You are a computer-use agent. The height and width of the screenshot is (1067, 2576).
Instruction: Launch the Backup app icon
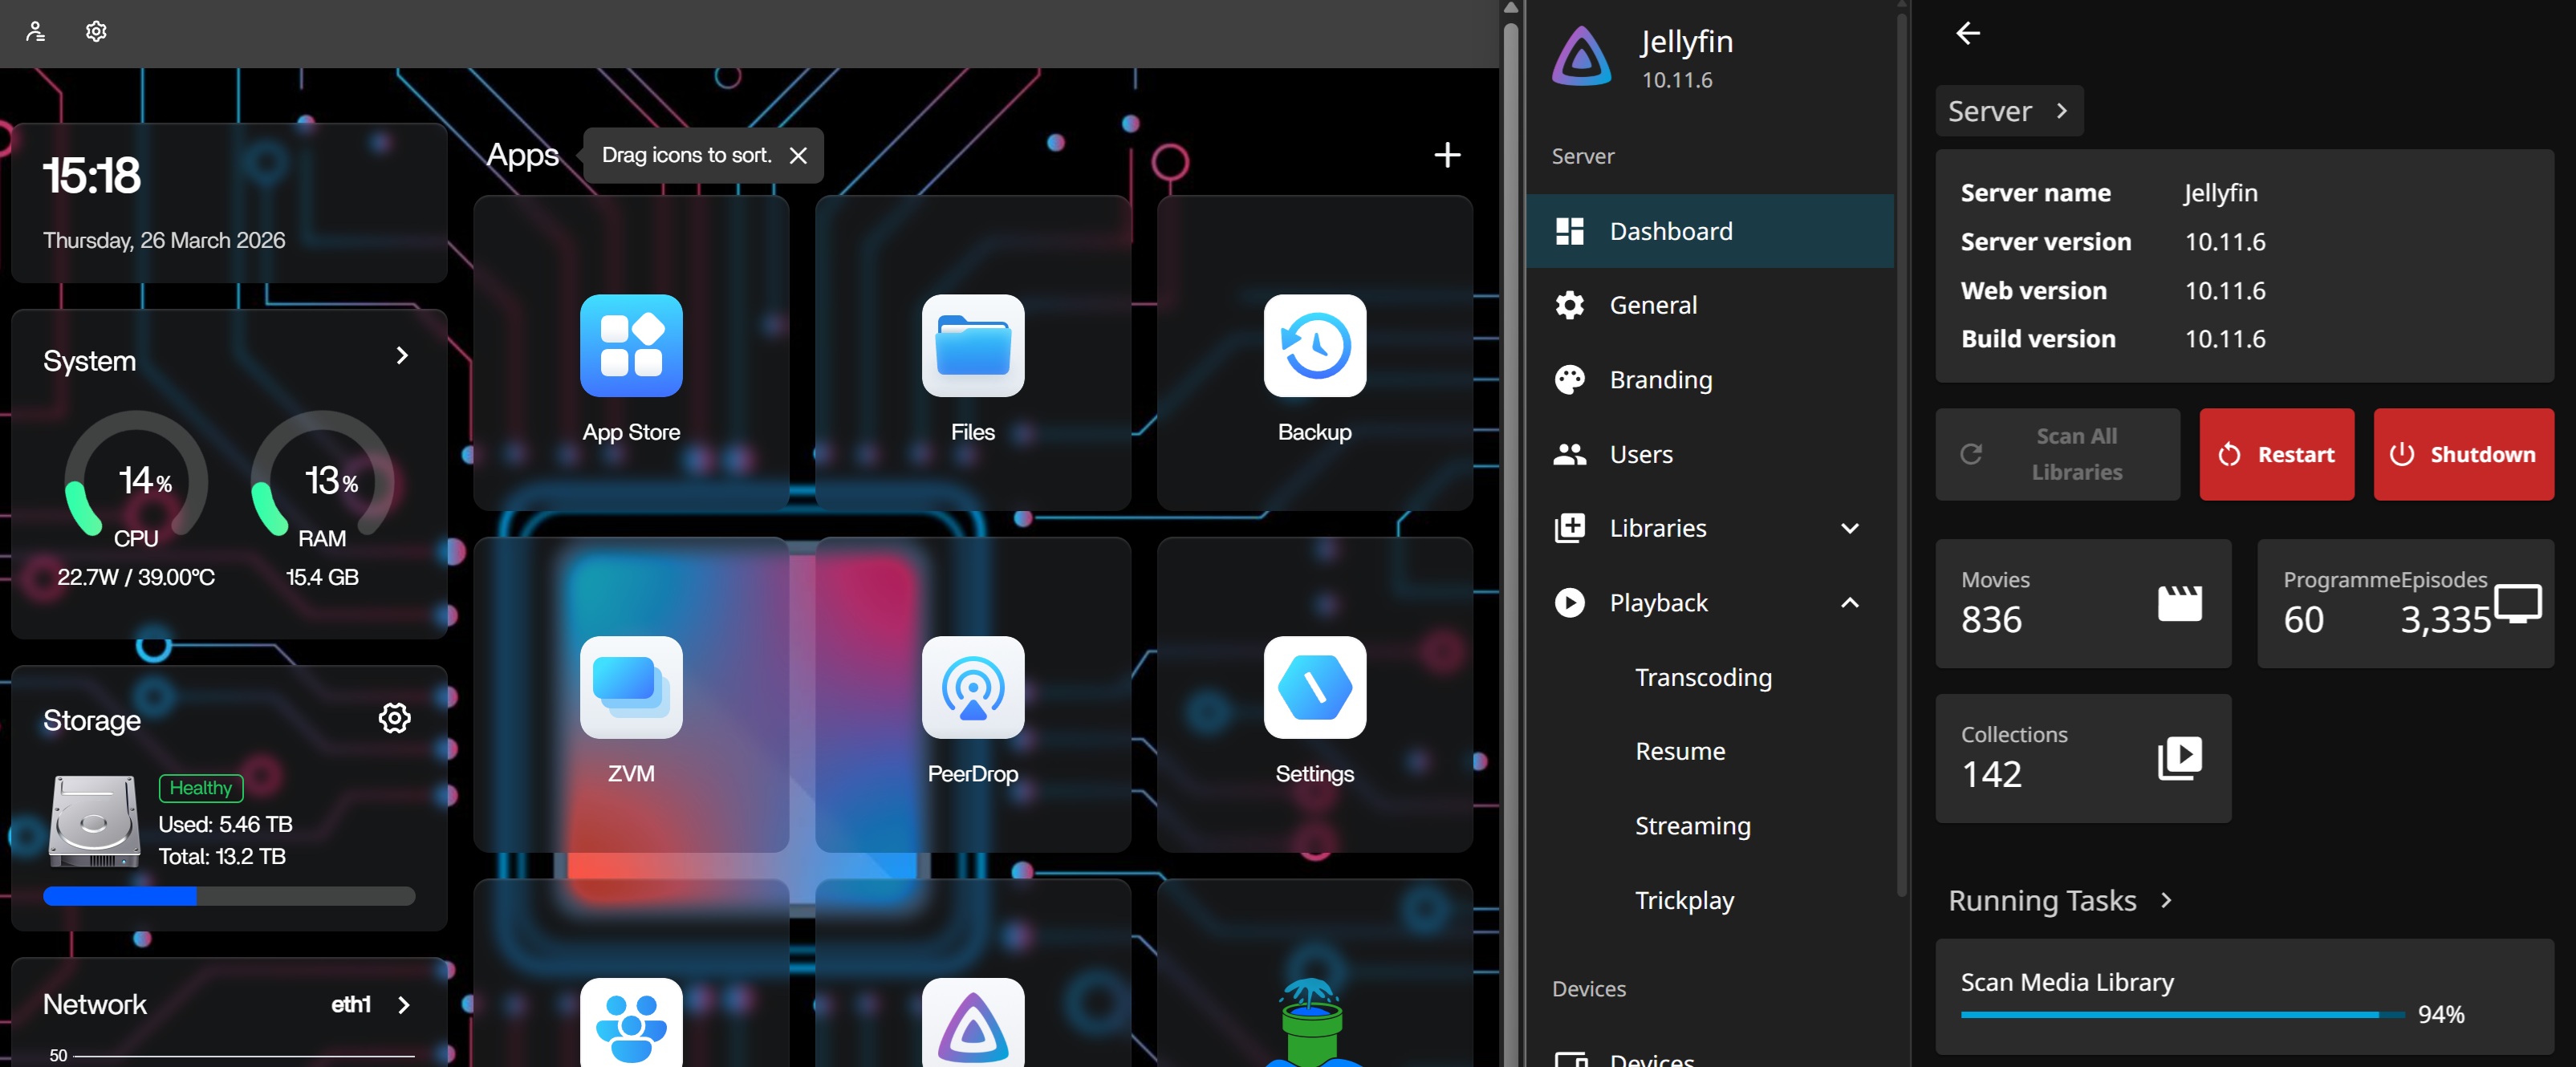click(x=1314, y=345)
